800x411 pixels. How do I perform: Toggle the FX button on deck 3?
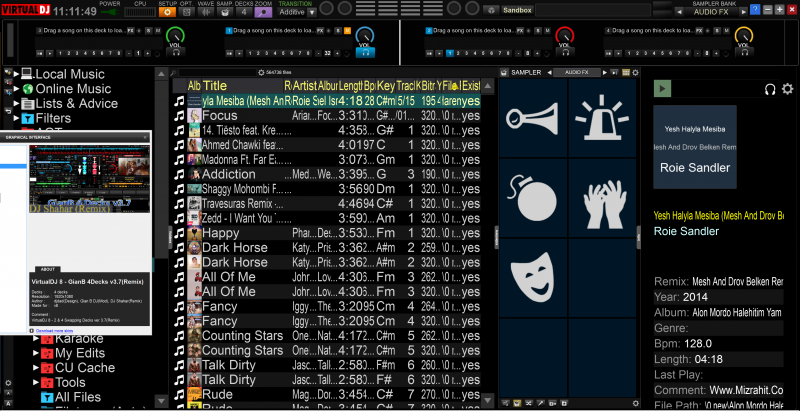click(x=131, y=31)
